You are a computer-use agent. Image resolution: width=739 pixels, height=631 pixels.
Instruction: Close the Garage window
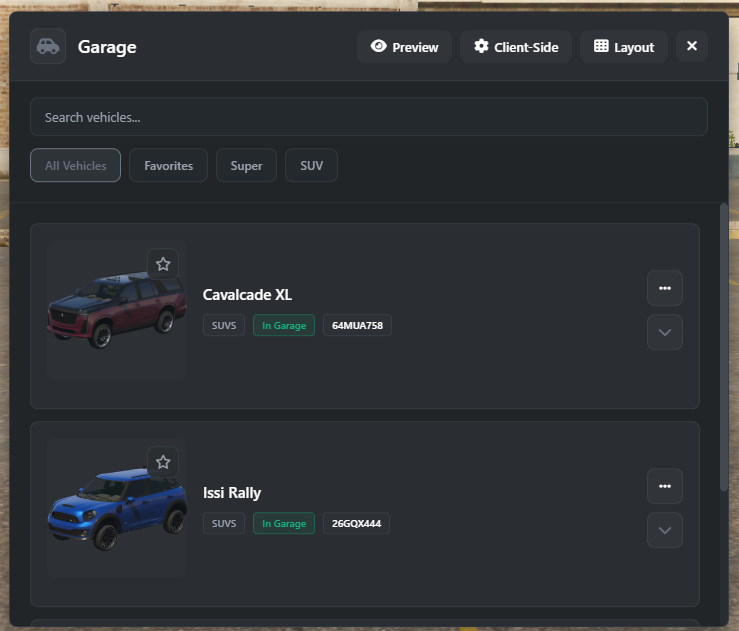coord(692,46)
